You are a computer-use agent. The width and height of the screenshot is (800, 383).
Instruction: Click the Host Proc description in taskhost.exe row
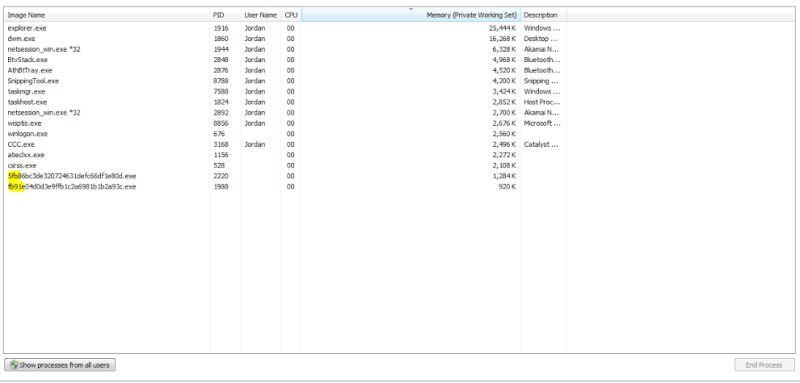(541, 102)
